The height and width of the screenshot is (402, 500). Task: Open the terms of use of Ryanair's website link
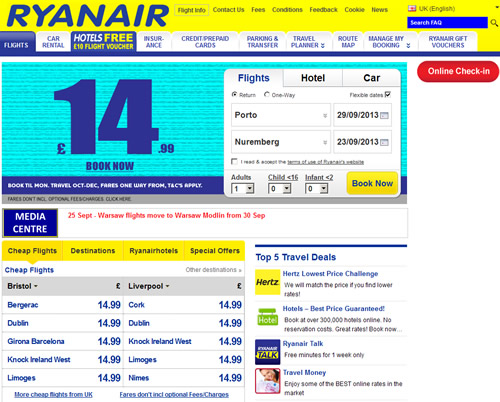point(325,162)
